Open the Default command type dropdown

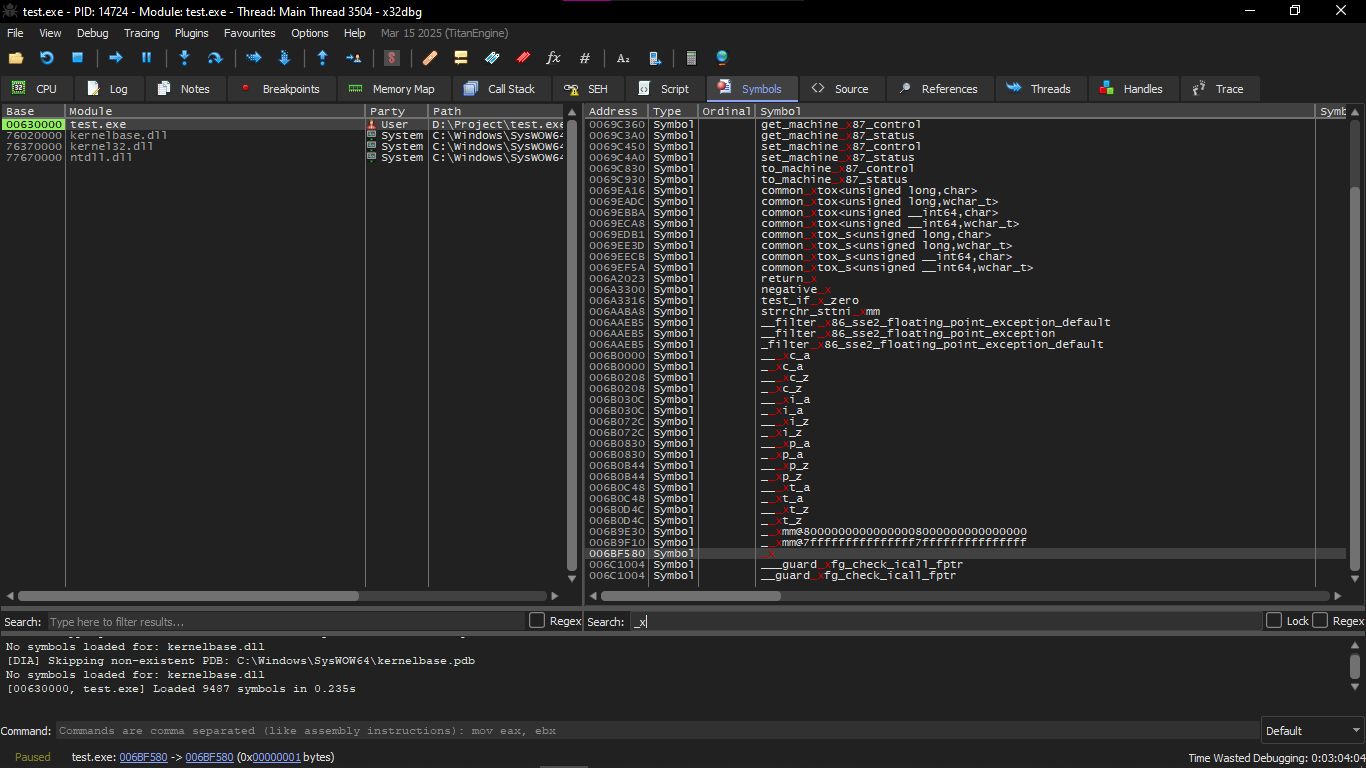pyautogui.click(x=1311, y=731)
